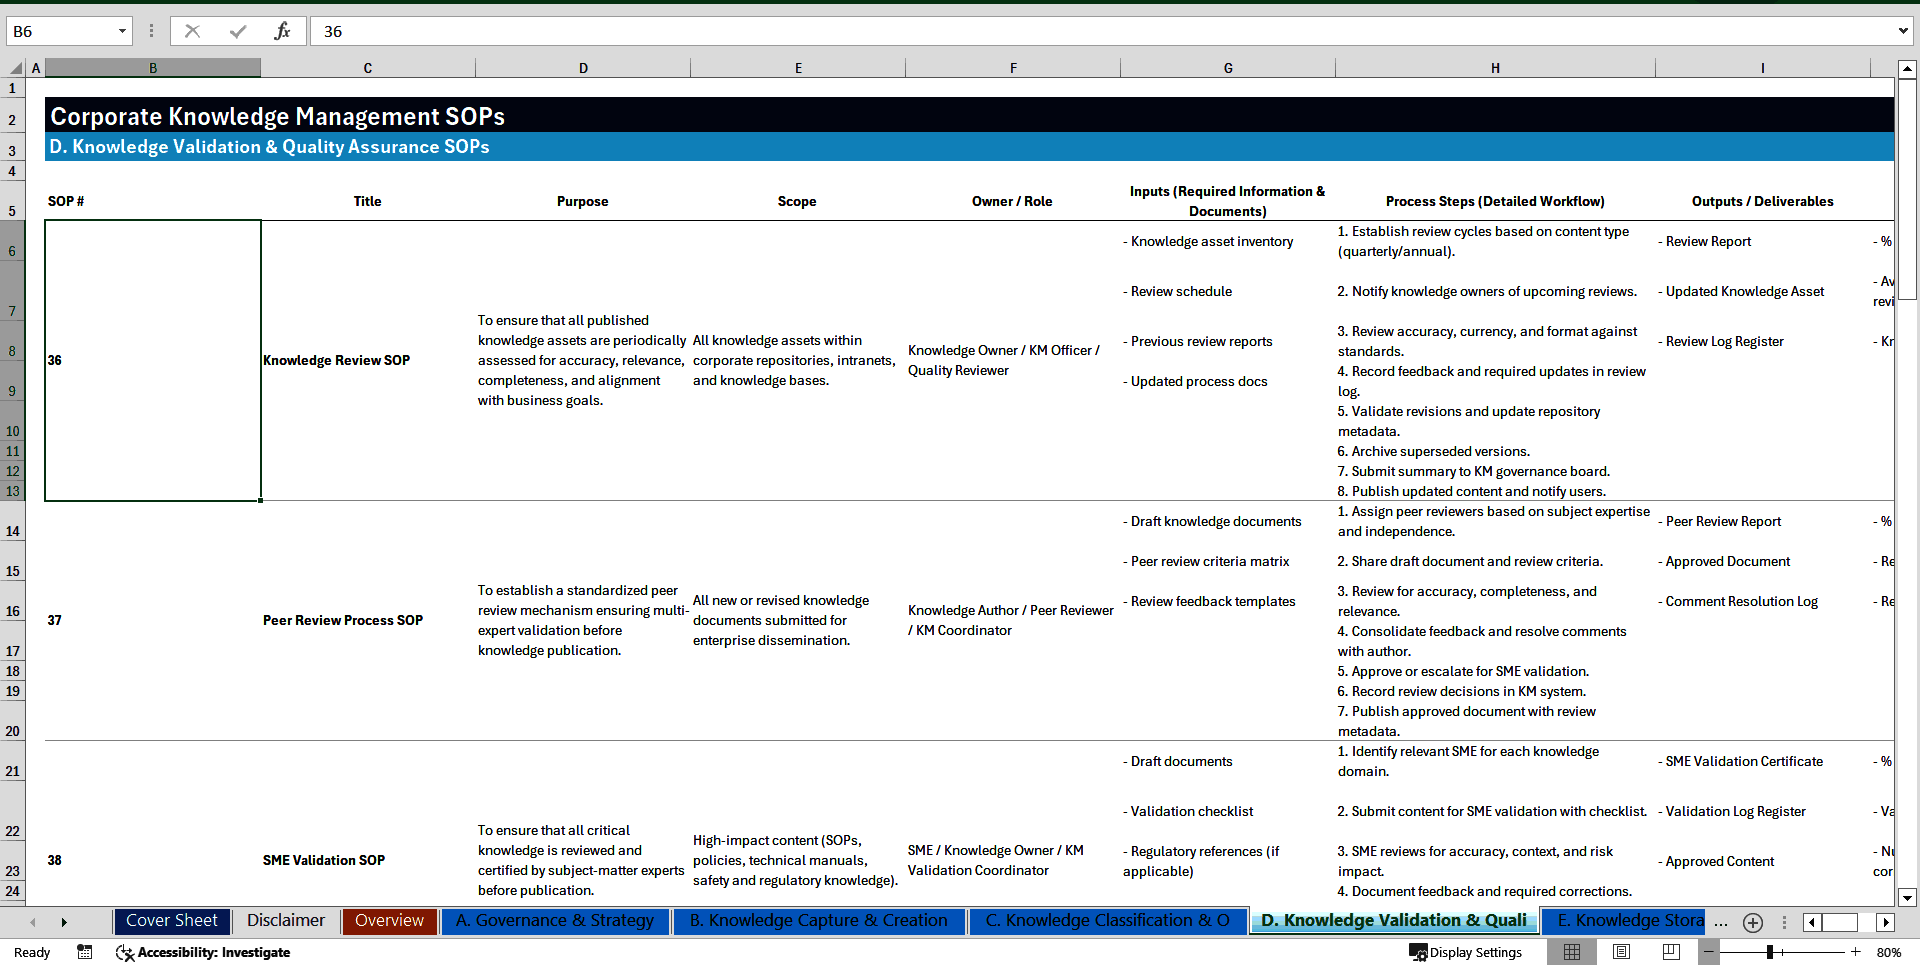Add a new worksheet with the plus icon

coord(1752,922)
